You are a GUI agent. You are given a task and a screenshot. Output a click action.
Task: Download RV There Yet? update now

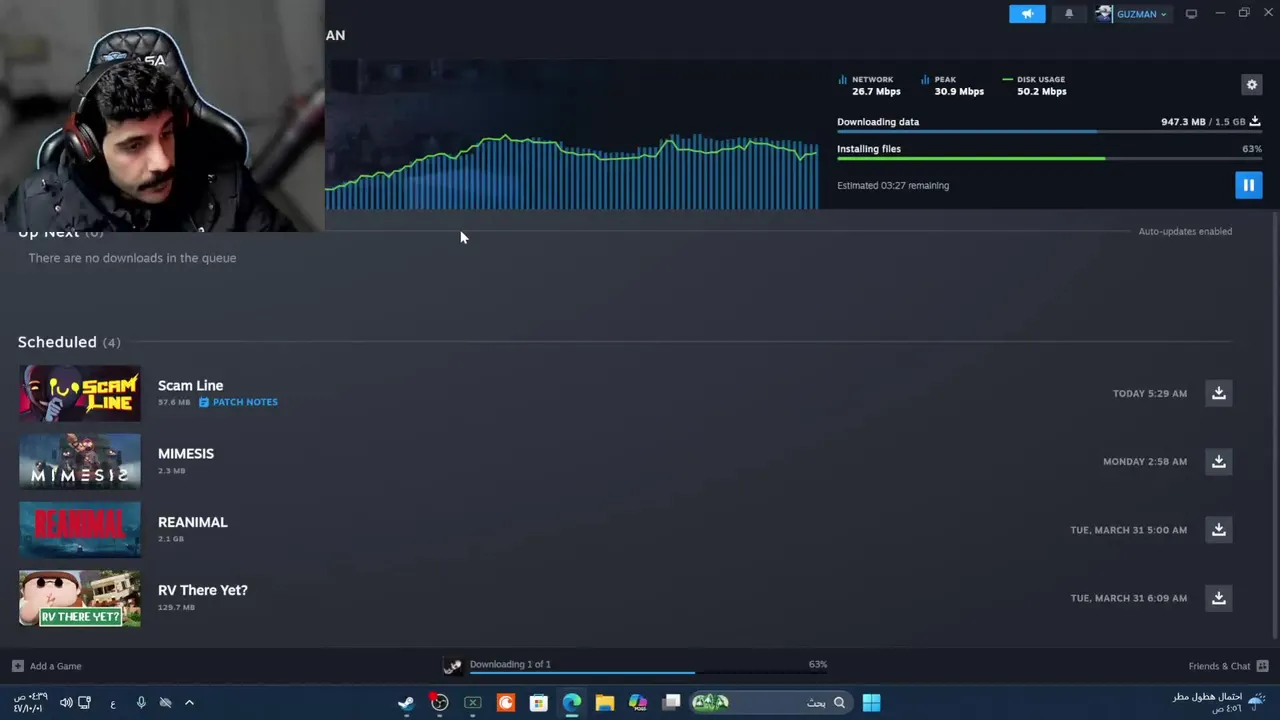tap(1218, 598)
